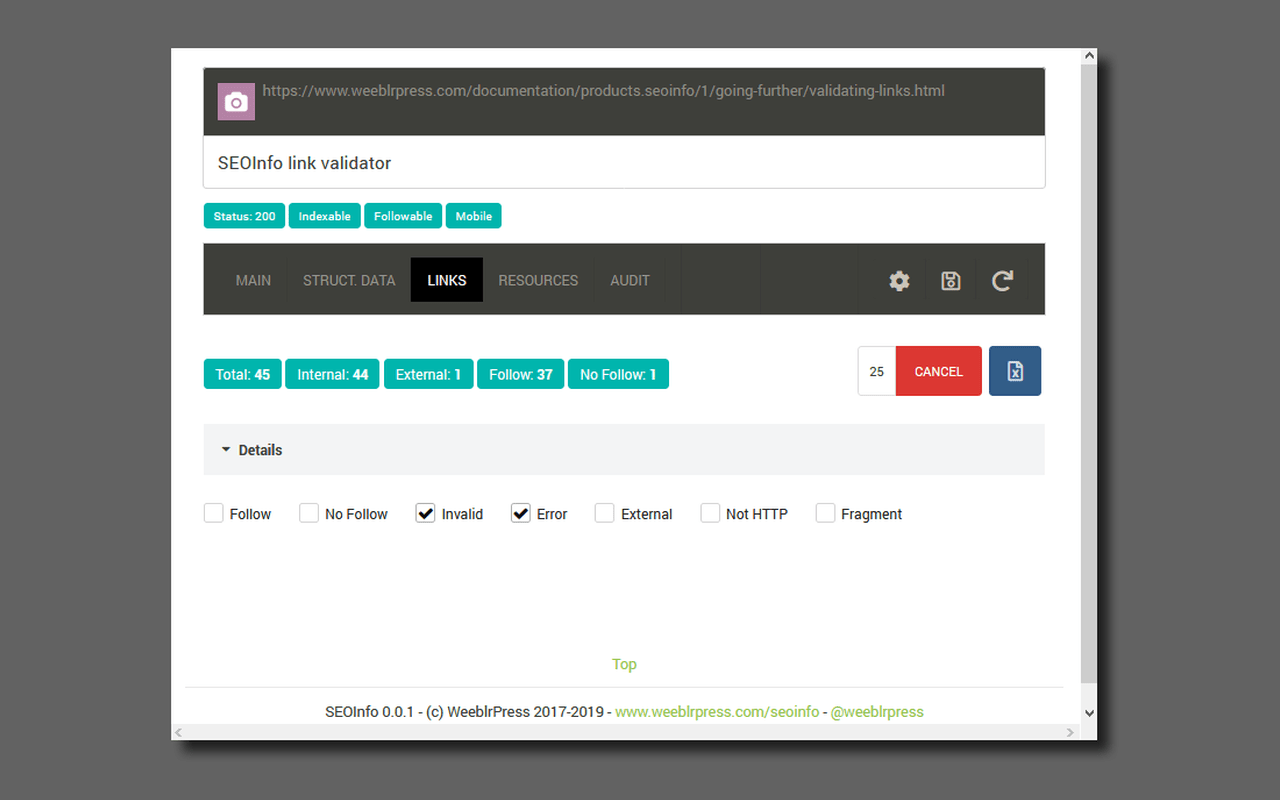Image resolution: width=1280 pixels, height=800 pixels.
Task: Open settings with the gear icon
Action: pos(899,281)
